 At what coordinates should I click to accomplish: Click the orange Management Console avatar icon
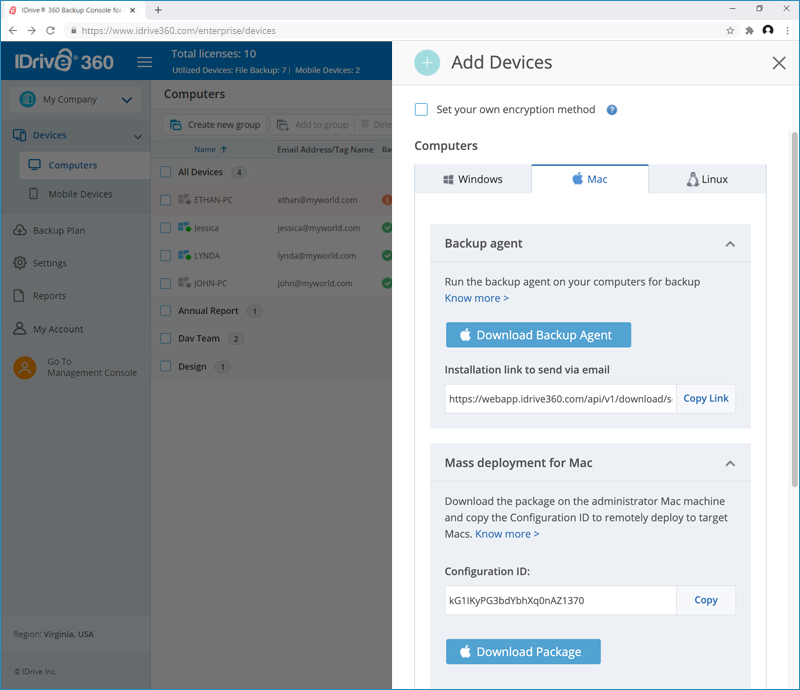point(24,367)
